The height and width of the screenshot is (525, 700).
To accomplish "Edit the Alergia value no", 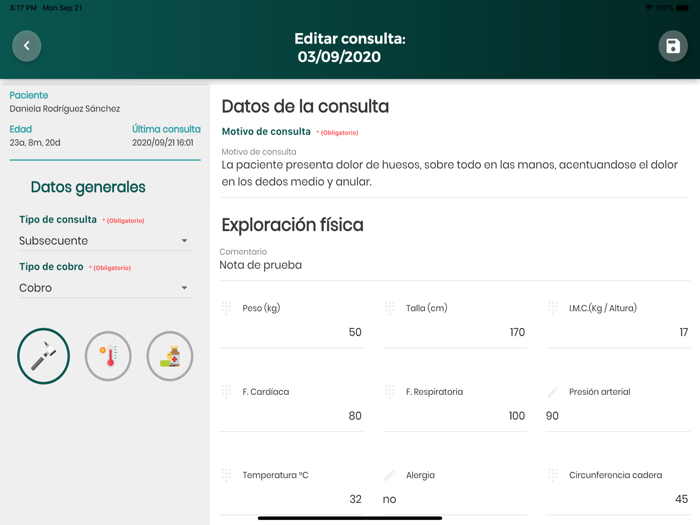I will (455, 499).
